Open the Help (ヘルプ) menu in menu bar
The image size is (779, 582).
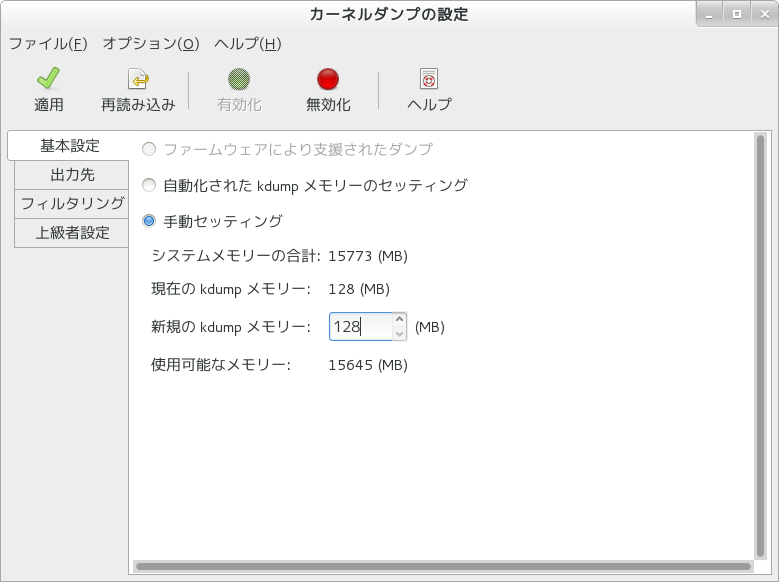point(247,44)
